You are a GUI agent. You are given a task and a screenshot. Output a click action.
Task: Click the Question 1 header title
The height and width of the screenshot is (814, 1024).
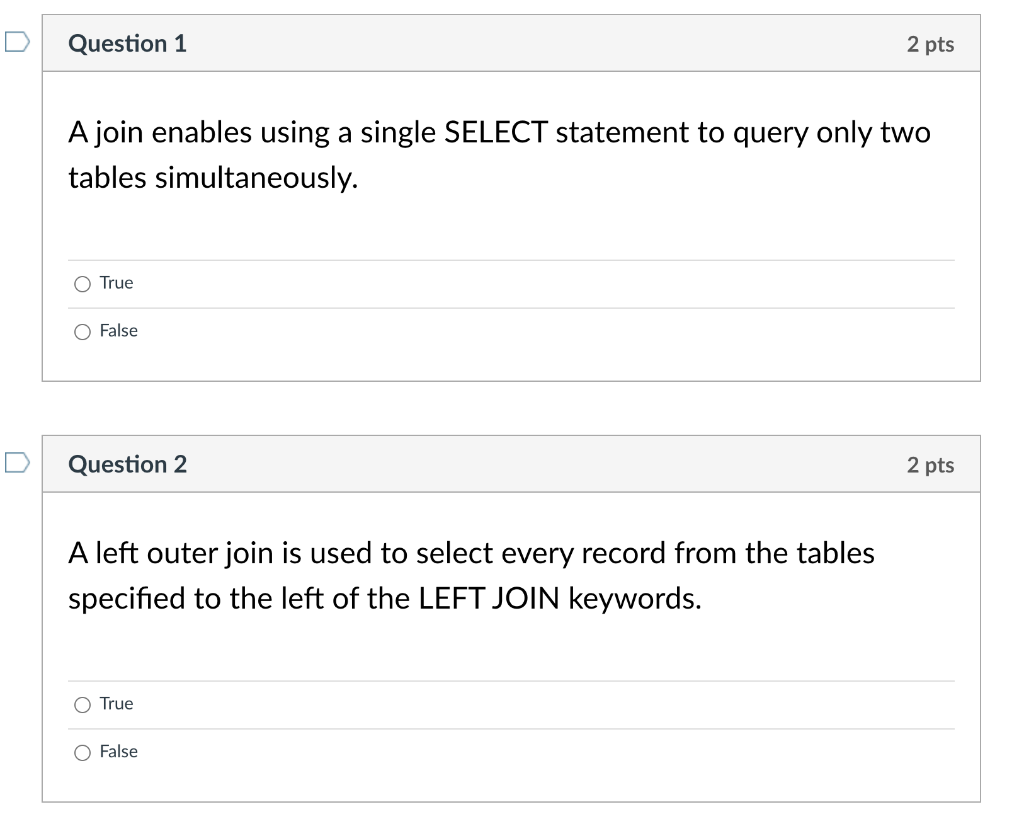pos(127,44)
